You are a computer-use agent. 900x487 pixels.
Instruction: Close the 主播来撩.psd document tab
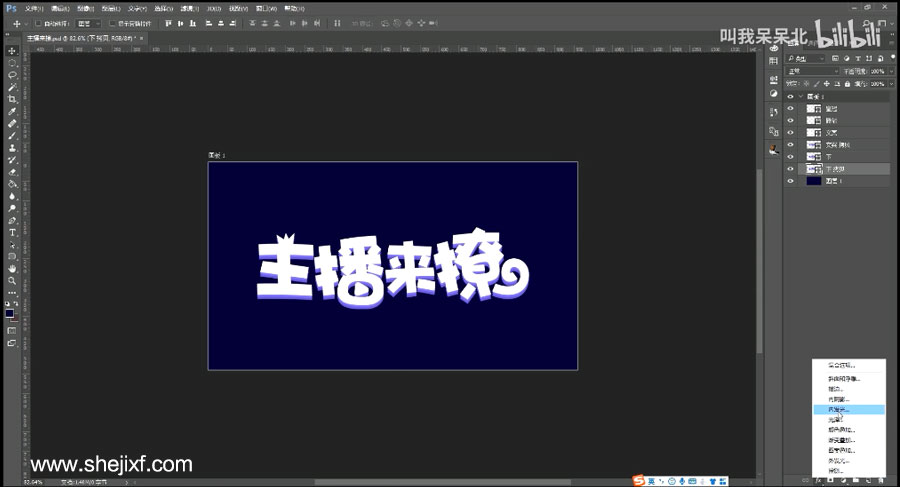click(x=142, y=38)
